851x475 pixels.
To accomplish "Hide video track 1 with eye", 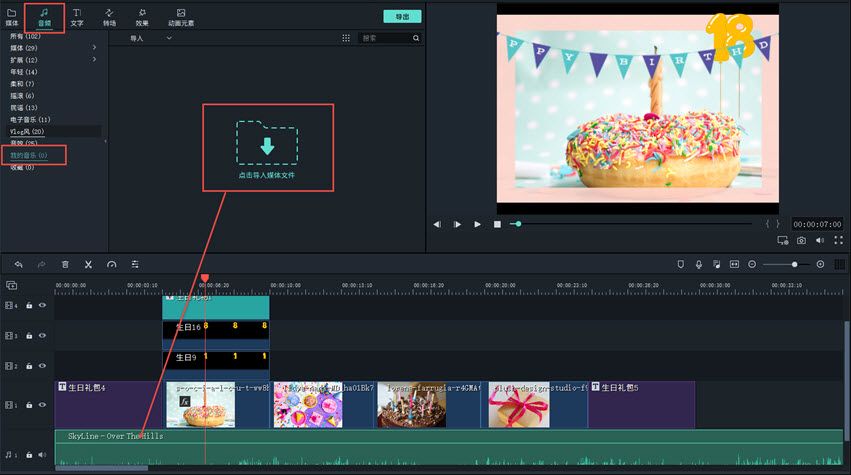I will coord(42,405).
